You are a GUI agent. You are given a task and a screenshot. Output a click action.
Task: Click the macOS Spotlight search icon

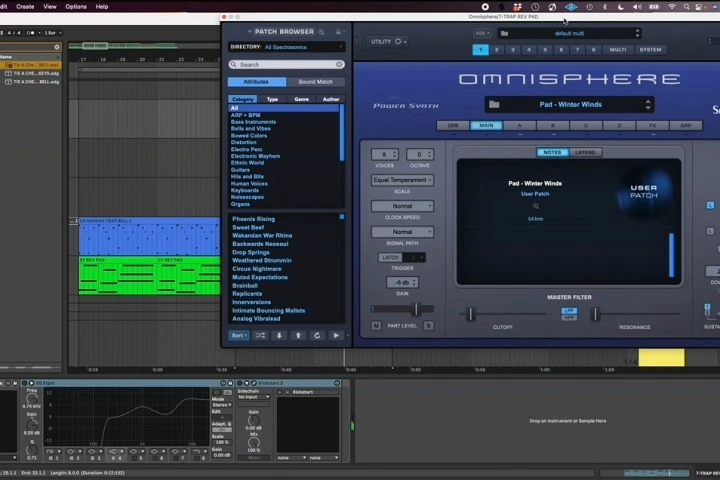click(686, 7)
